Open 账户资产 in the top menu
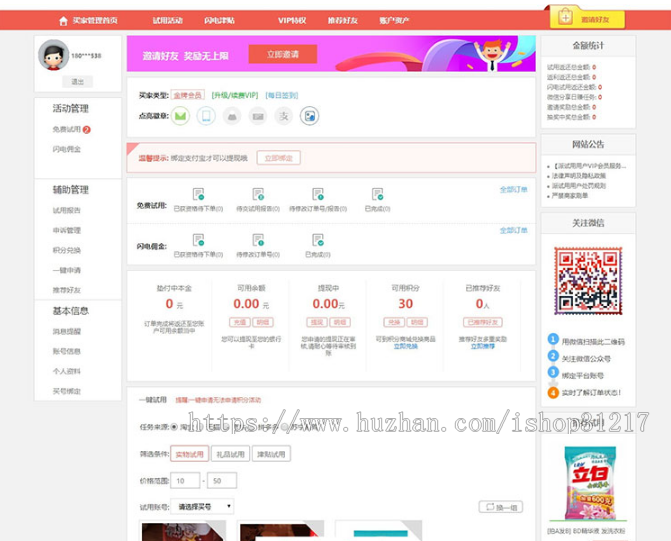The image size is (671, 541). coord(394,21)
